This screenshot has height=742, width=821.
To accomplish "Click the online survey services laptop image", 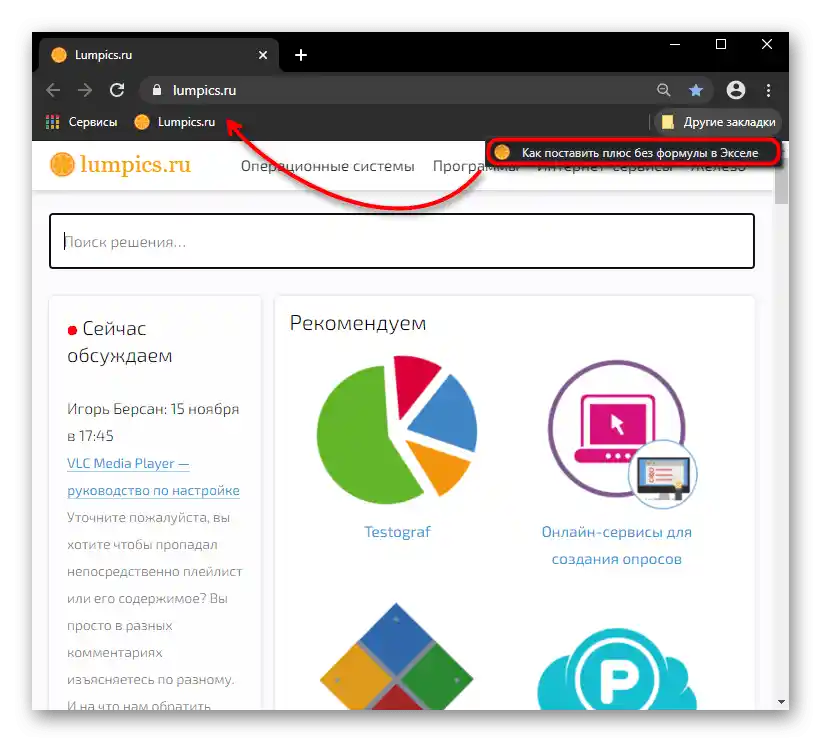I will coord(621,434).
